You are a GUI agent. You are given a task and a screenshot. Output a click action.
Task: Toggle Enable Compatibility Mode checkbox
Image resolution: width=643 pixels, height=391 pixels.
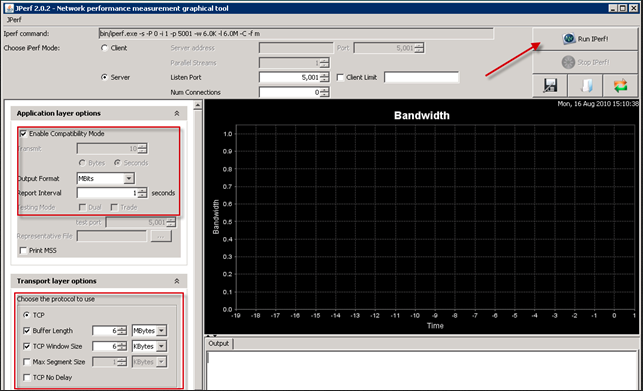[23, 133]
